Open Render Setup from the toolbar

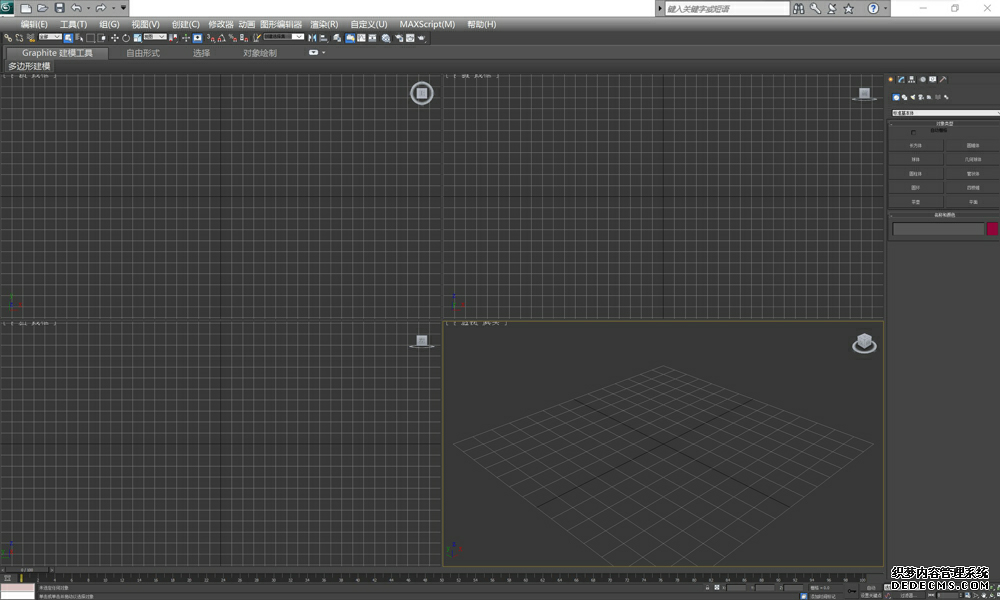click(397, 38)
